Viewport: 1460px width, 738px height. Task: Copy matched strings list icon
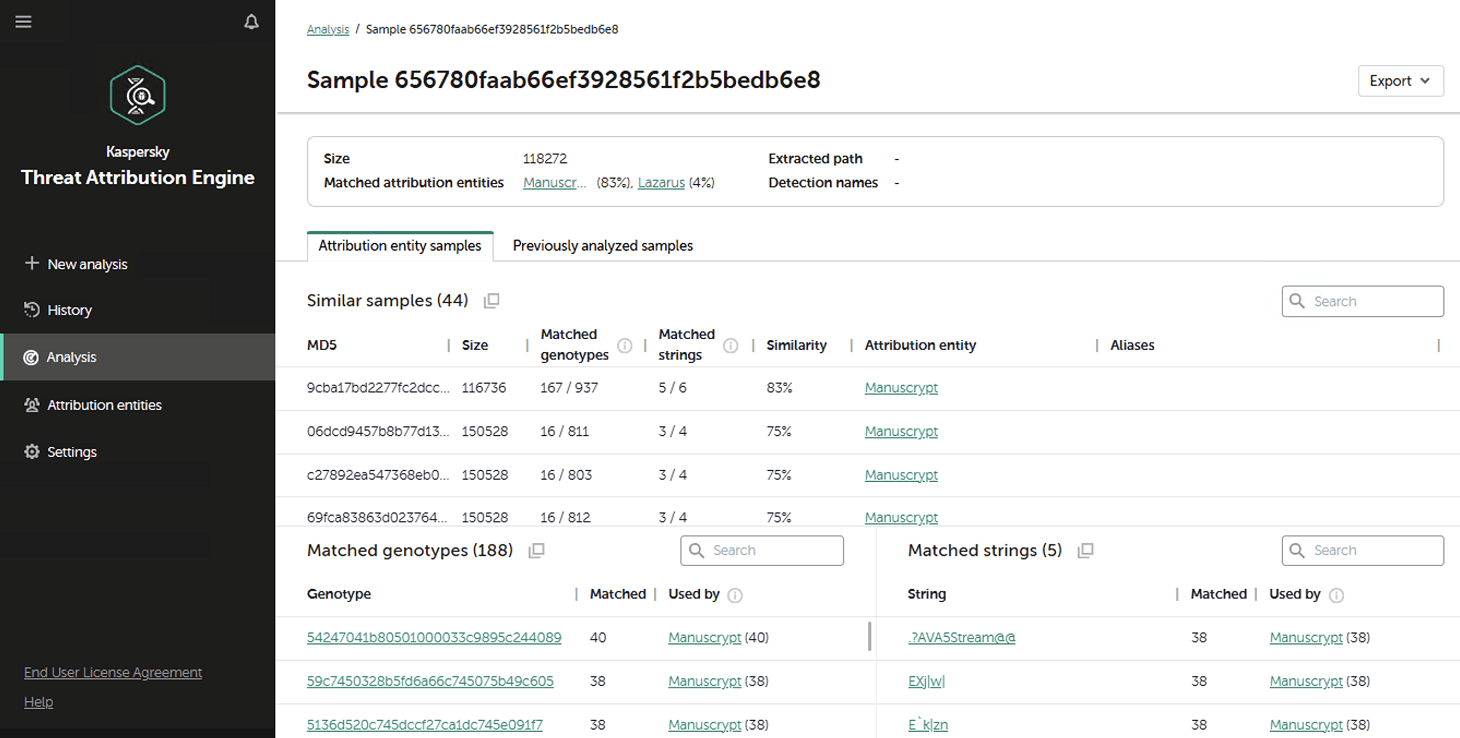click(x=1085, y=551)
